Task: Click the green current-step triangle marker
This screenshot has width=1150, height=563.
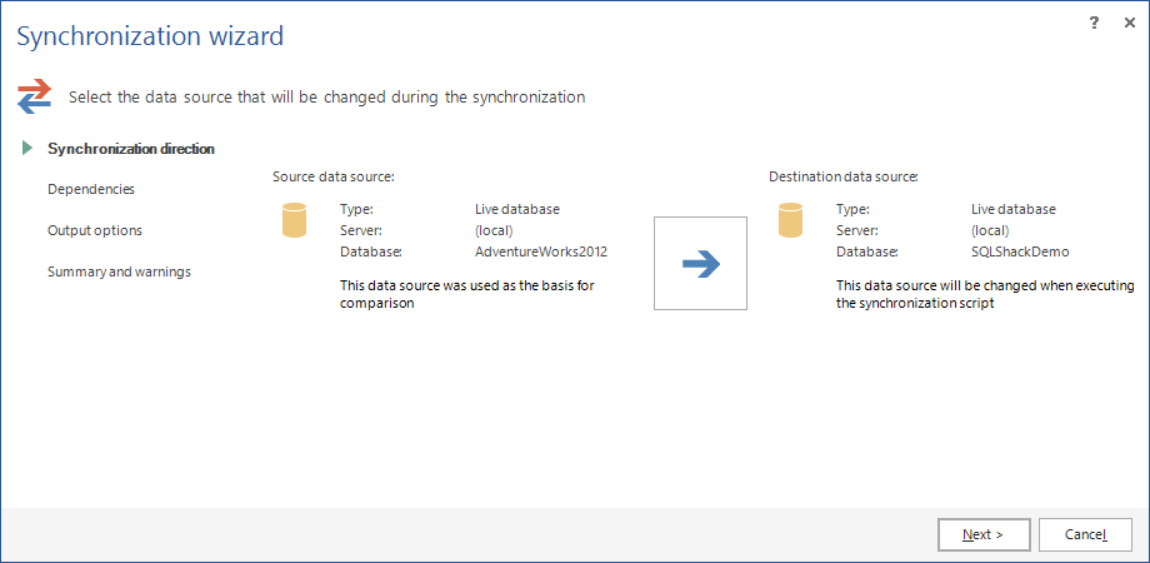Action: pyautogui.click(x=27, y=148)
